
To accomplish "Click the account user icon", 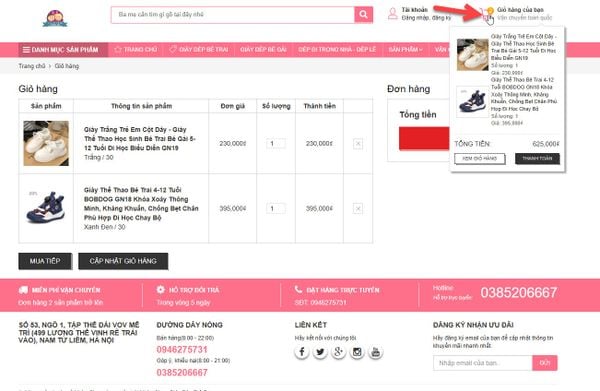I will 393,14.
